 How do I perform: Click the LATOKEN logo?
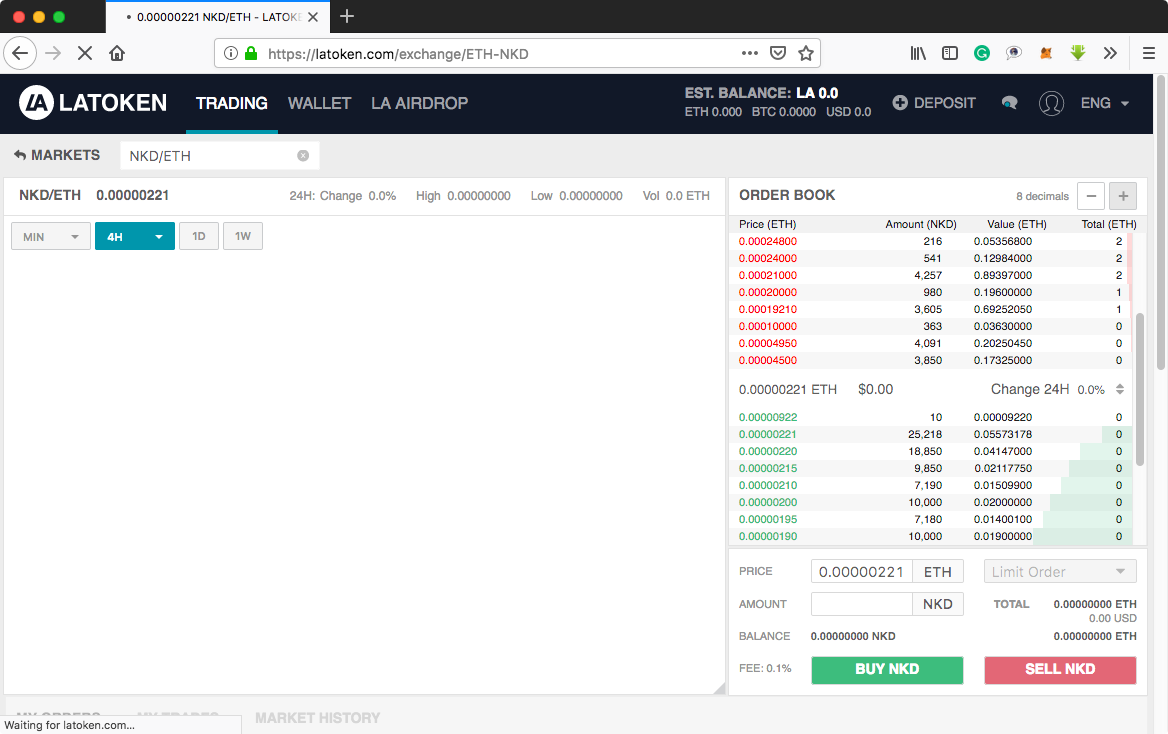coord(93,103)
